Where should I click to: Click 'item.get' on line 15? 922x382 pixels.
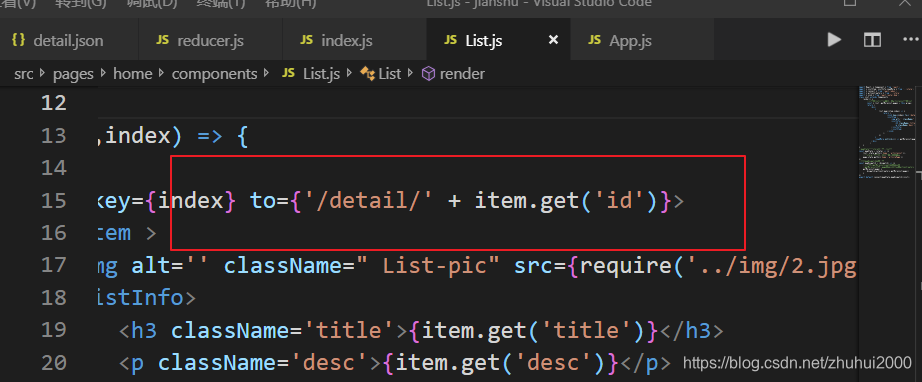pos(526,201)
